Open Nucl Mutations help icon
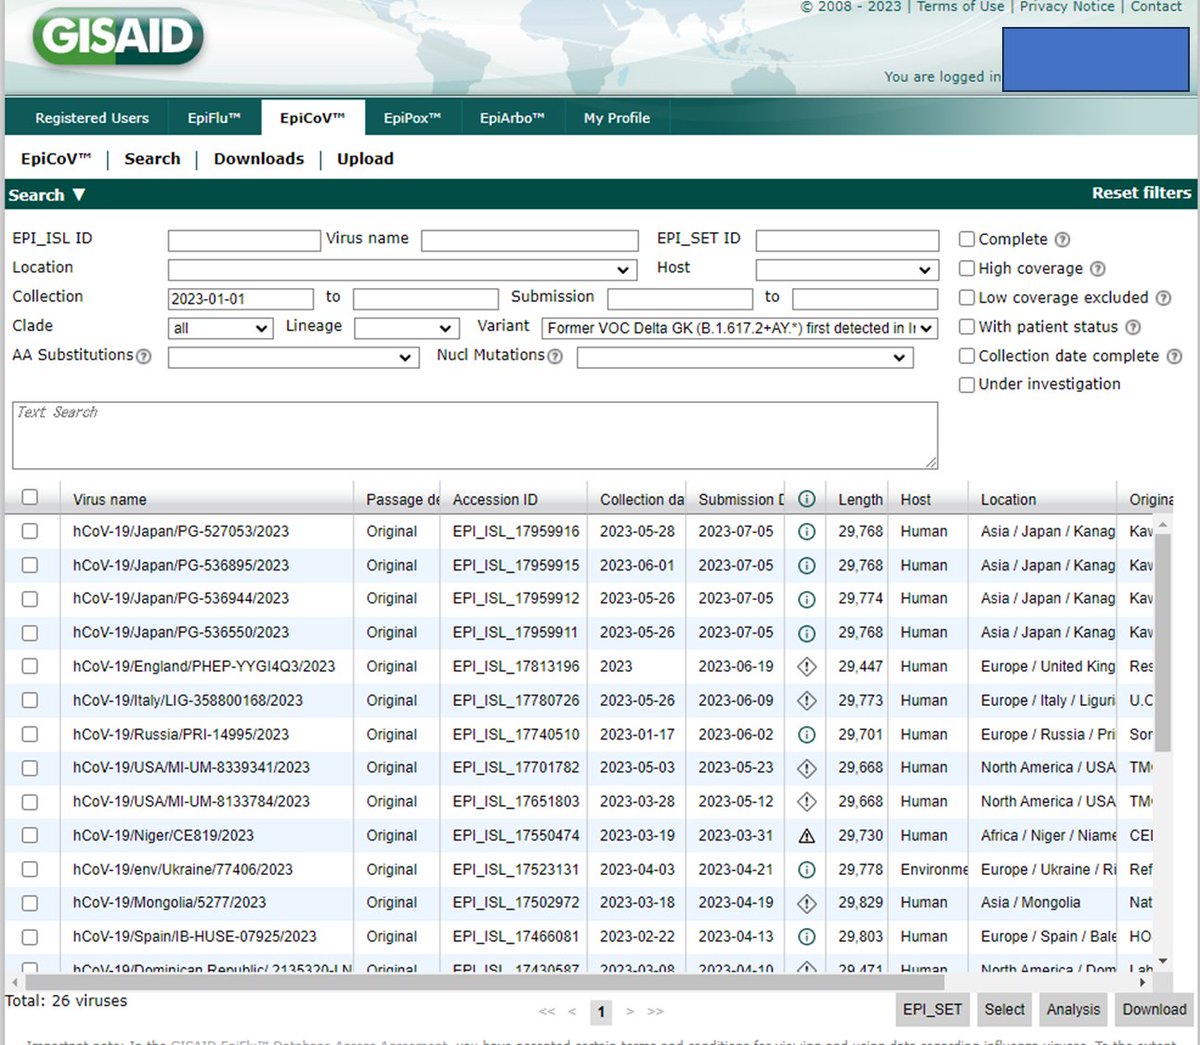Screen dimensions: 1200x1045 click(556, 357)
